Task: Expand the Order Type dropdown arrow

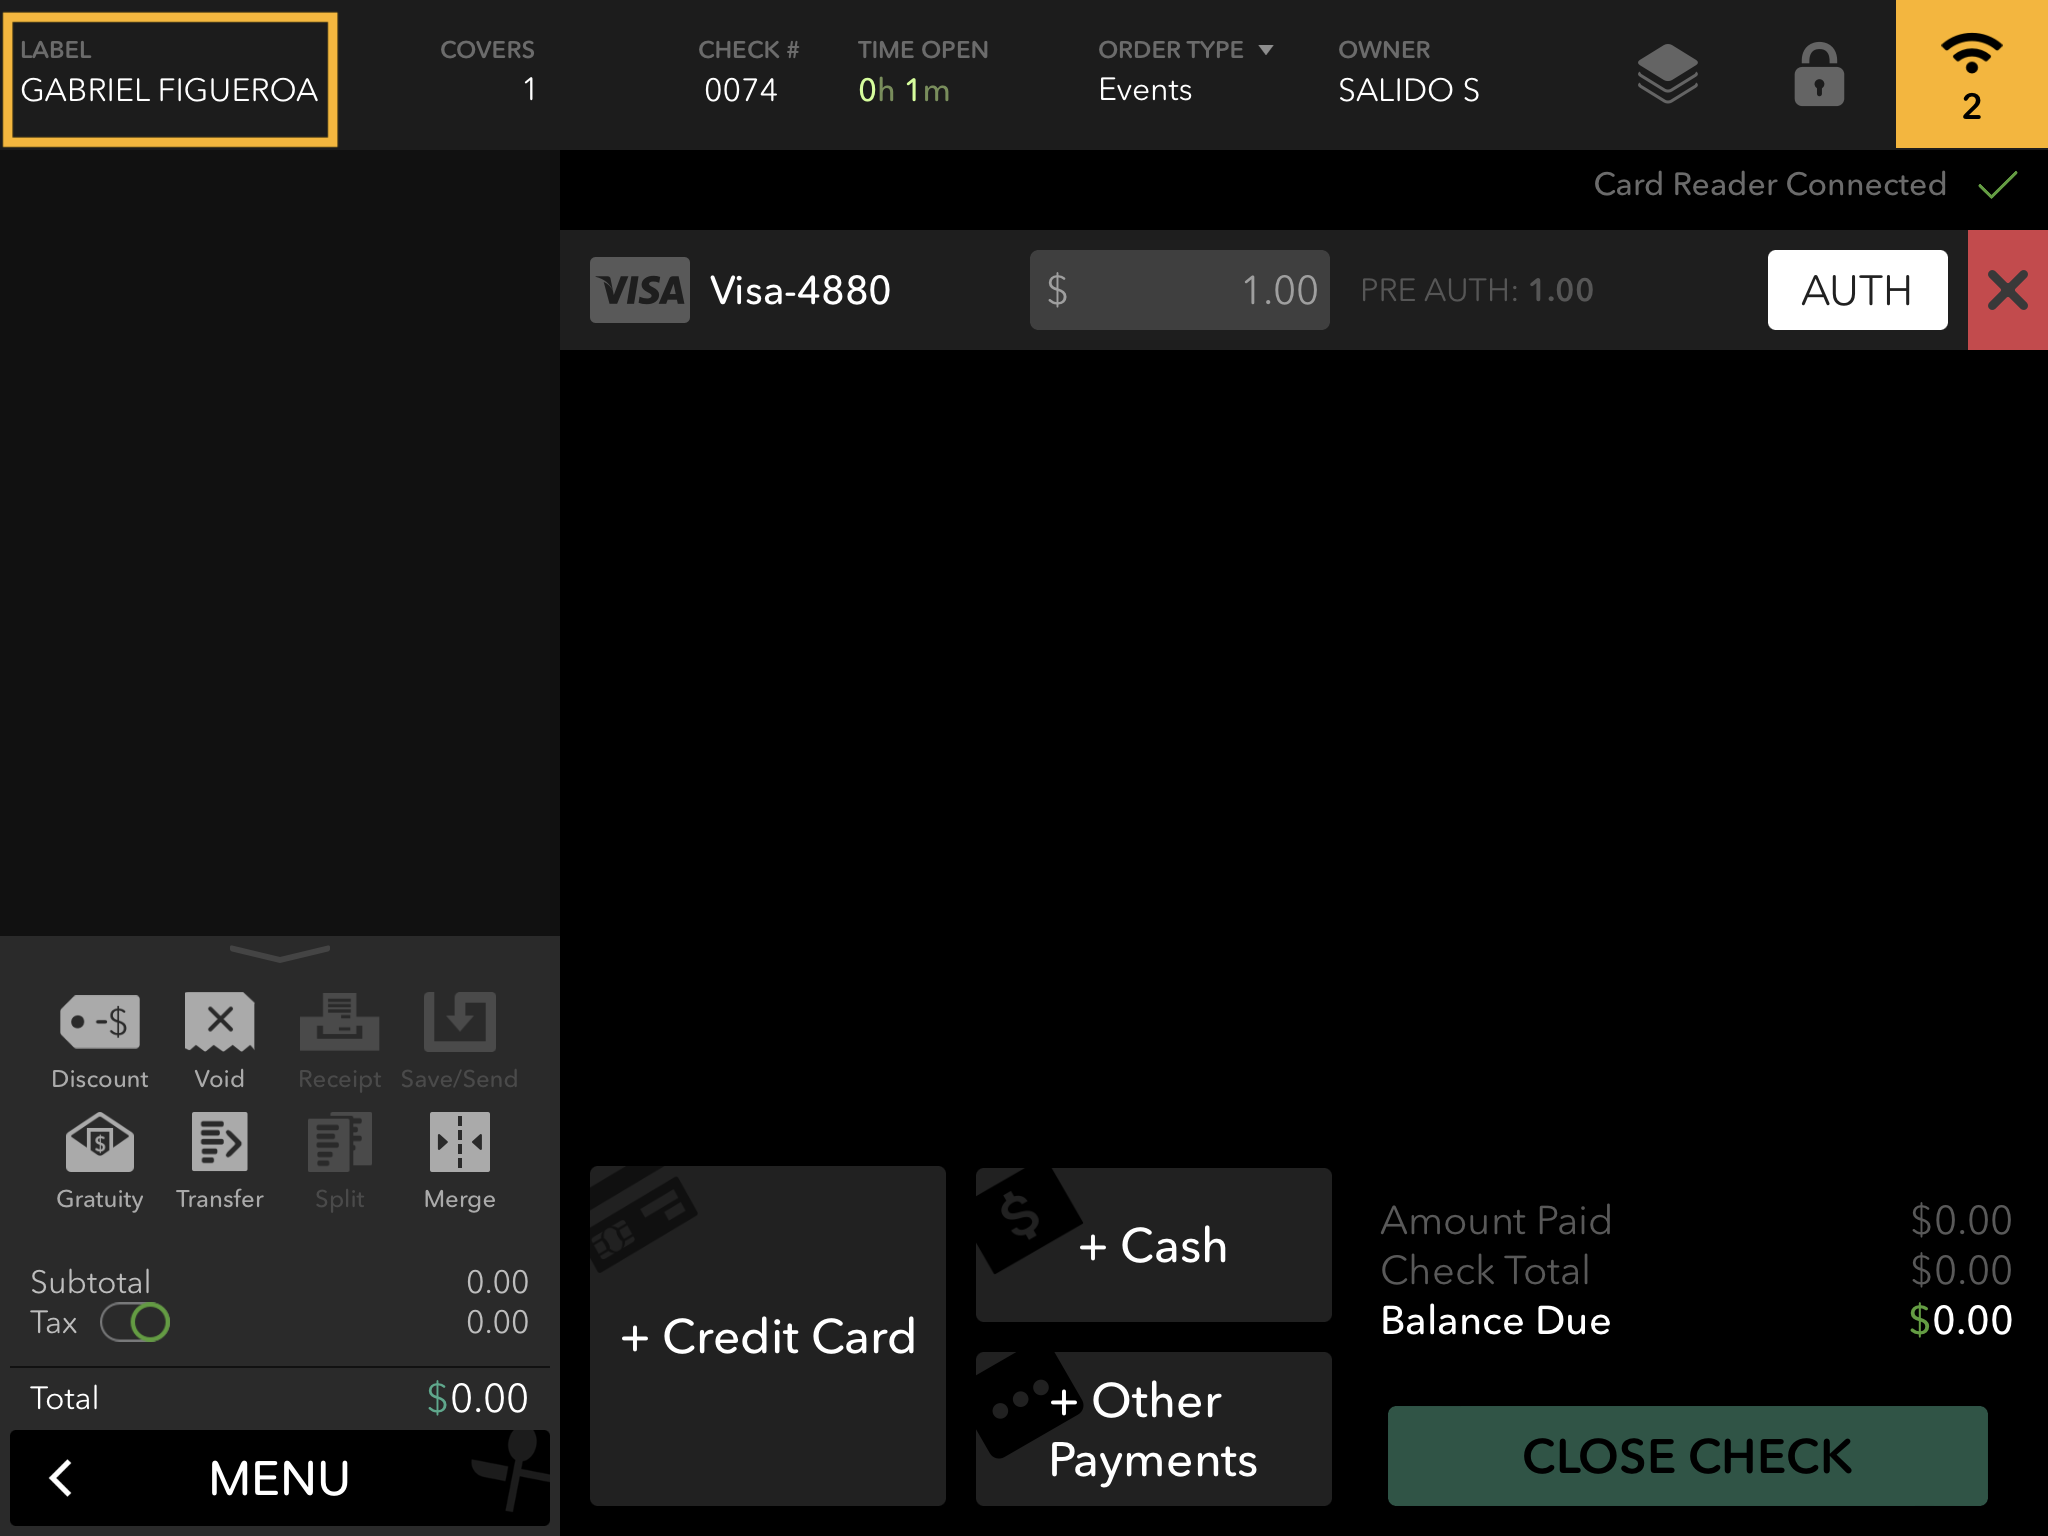Action: click(x=1266, y=50)
